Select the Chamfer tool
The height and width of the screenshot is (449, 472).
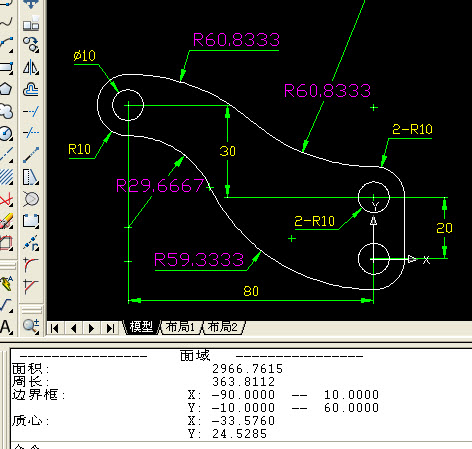pyautogui.click(x=31, y=287)
